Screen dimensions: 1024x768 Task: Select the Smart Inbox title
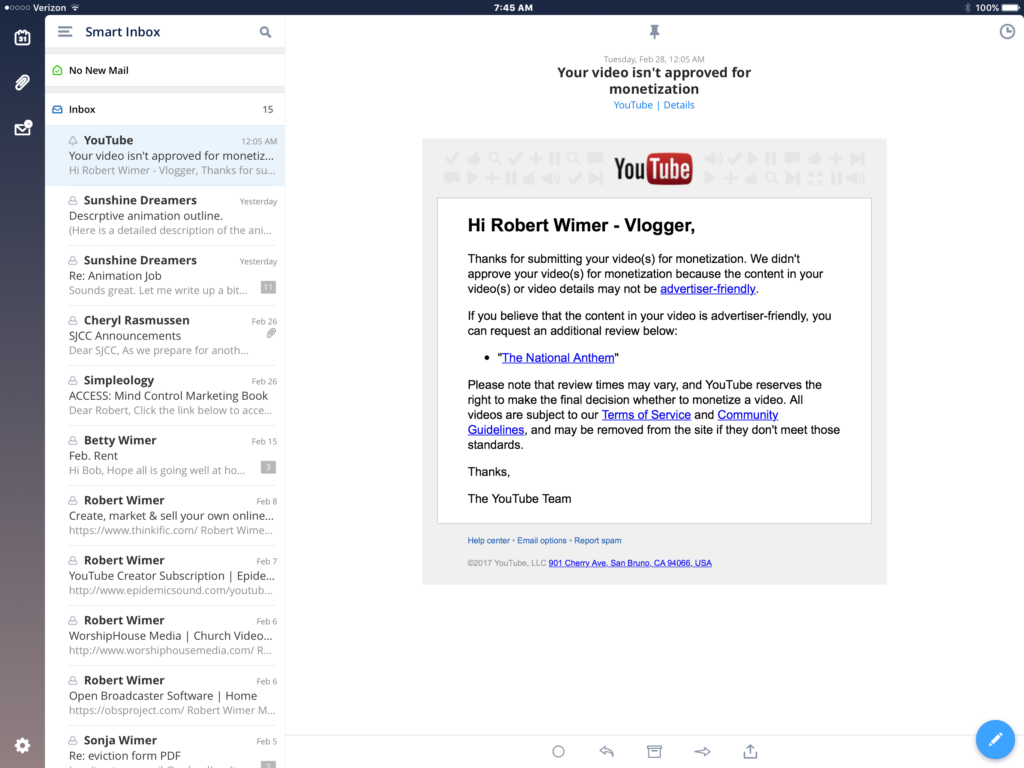123,32
